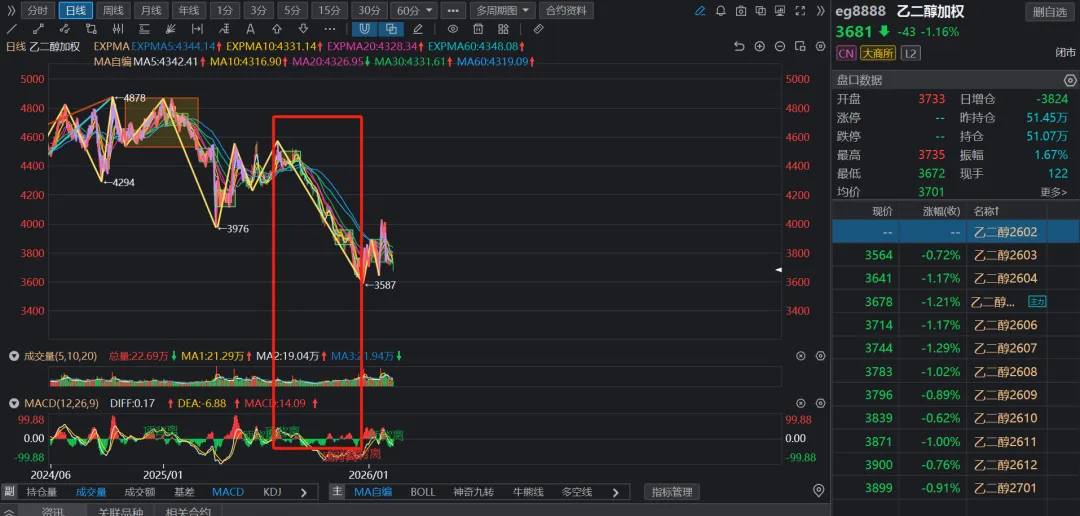Open 指标管理 indicator manager
1080x516 pixels.
click(x=672, y=492)
